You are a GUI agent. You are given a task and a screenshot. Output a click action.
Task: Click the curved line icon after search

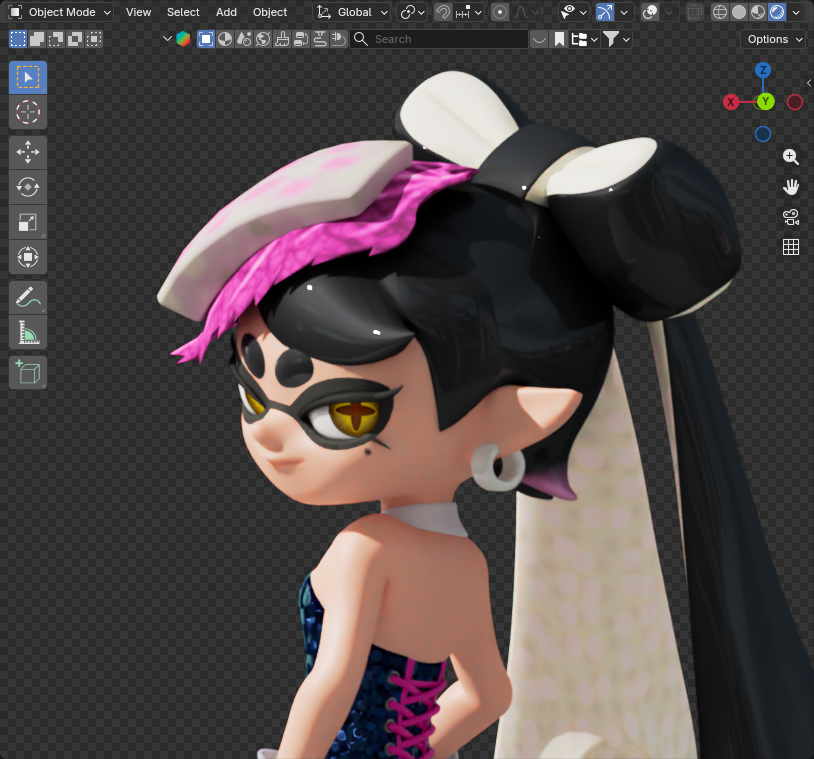[x=539, y=39]
